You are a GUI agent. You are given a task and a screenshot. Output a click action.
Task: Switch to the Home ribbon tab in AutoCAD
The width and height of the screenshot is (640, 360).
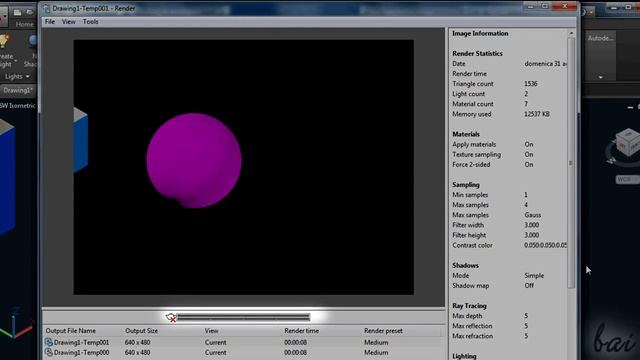point(24,24)
